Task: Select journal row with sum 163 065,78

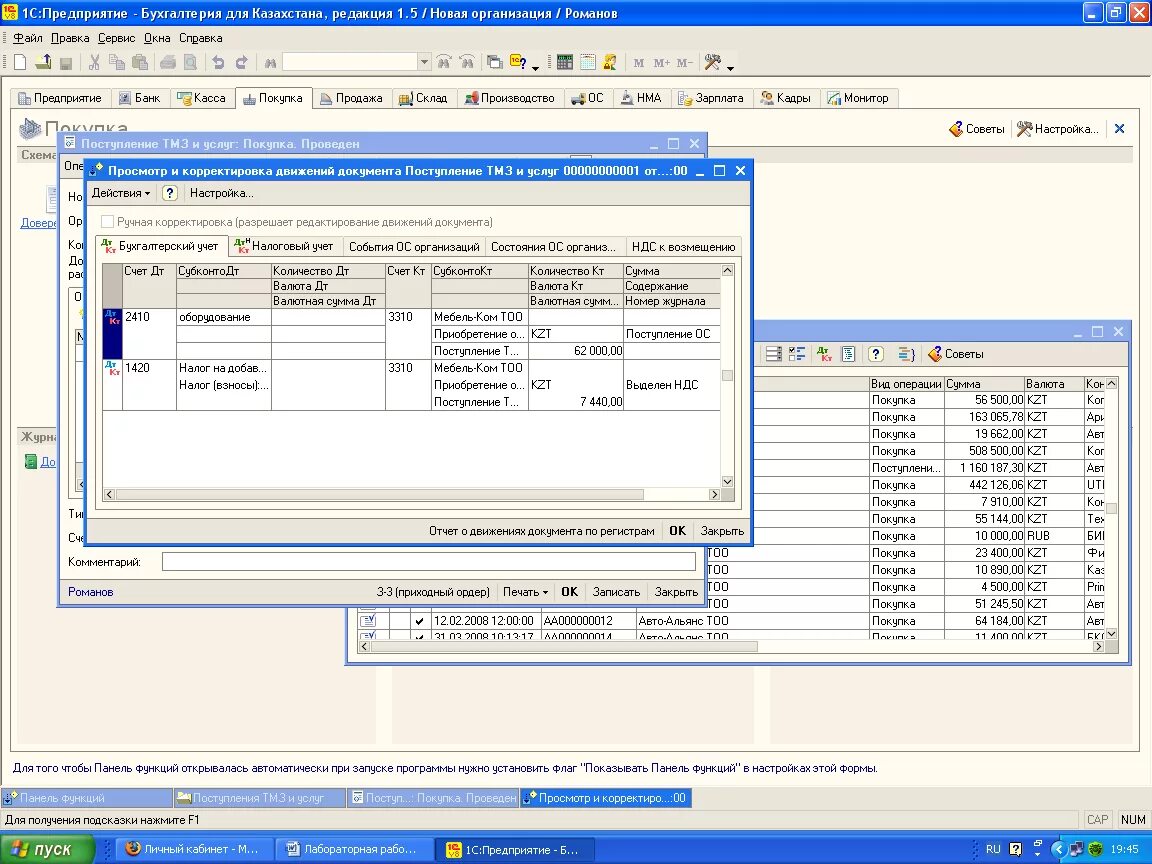Action: tap(984, 417)
